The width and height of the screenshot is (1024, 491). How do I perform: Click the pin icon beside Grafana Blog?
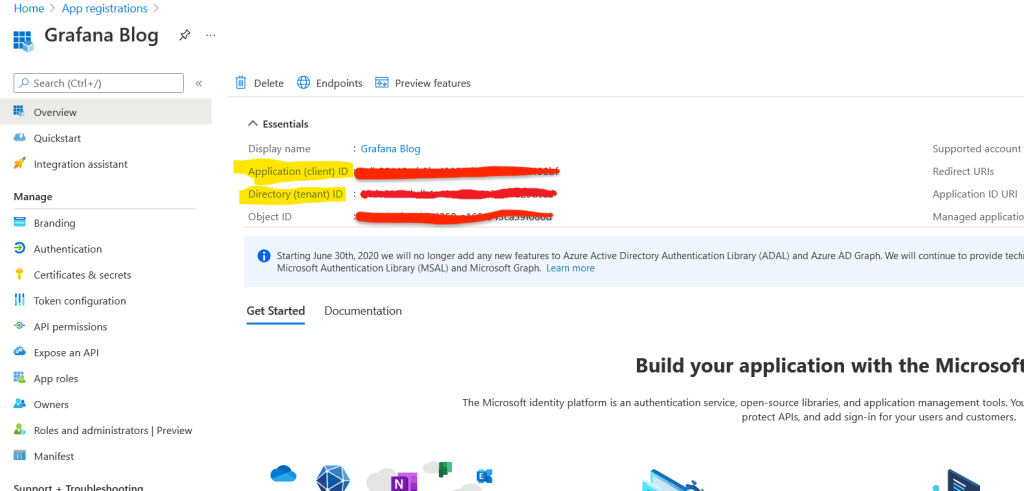[184, 35]
